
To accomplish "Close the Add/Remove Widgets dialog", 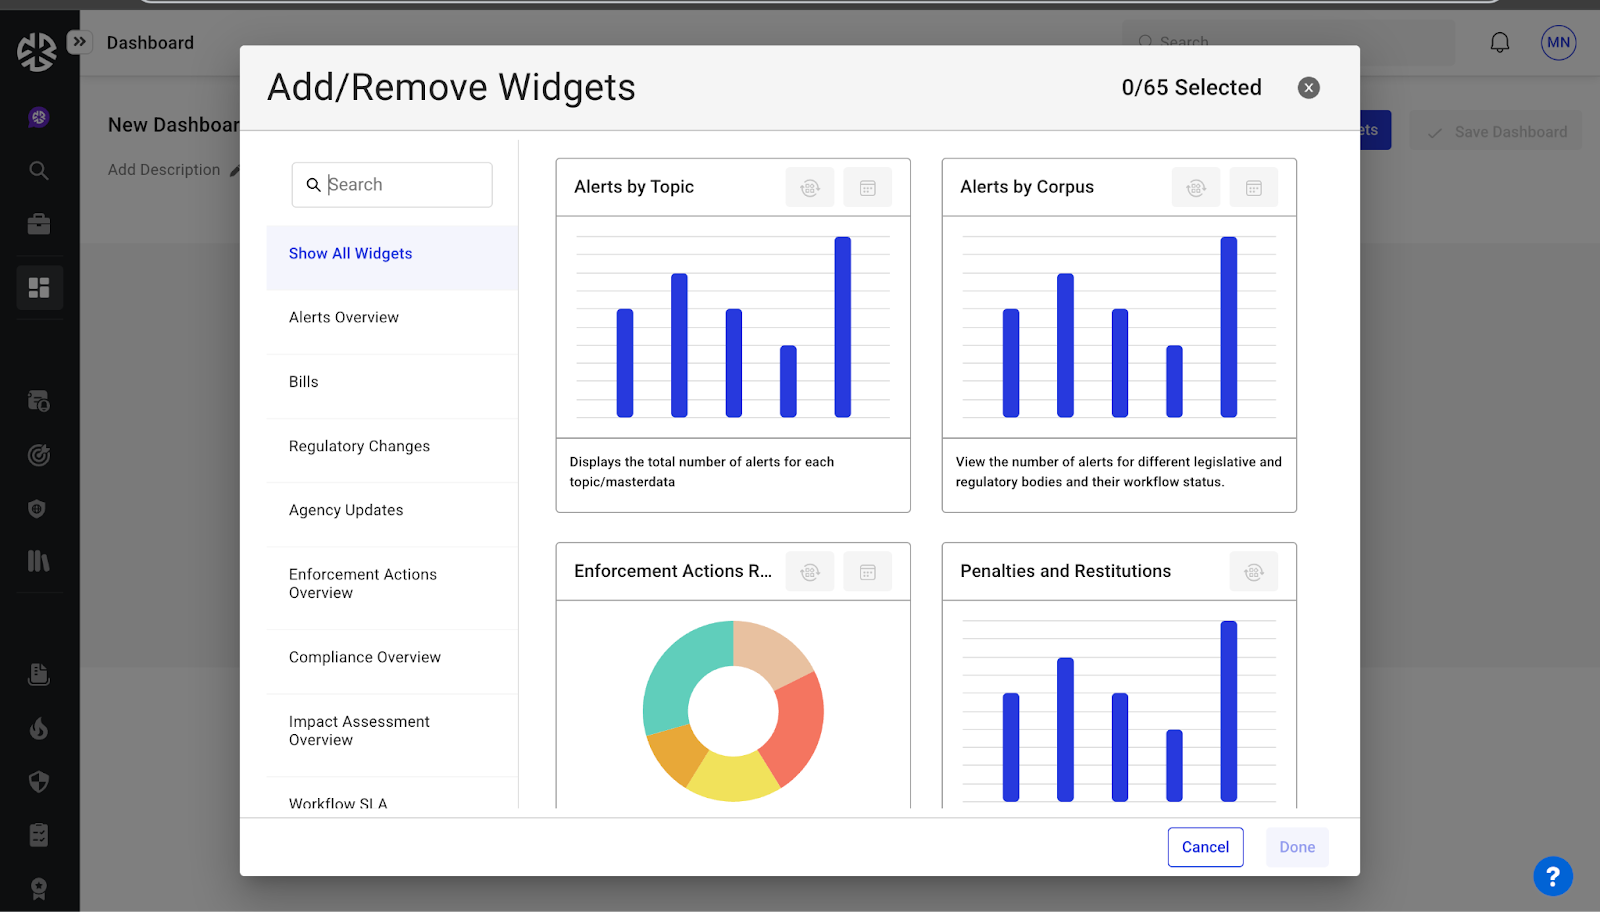I will coord(1308,88).
